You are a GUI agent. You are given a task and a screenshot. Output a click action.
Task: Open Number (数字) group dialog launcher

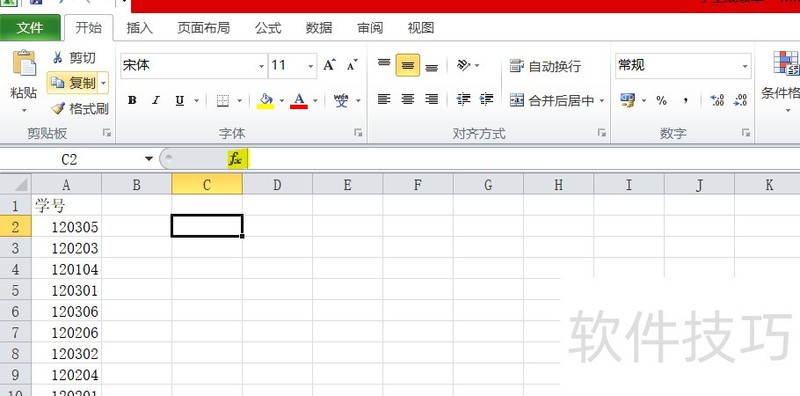tap(746, 133)
